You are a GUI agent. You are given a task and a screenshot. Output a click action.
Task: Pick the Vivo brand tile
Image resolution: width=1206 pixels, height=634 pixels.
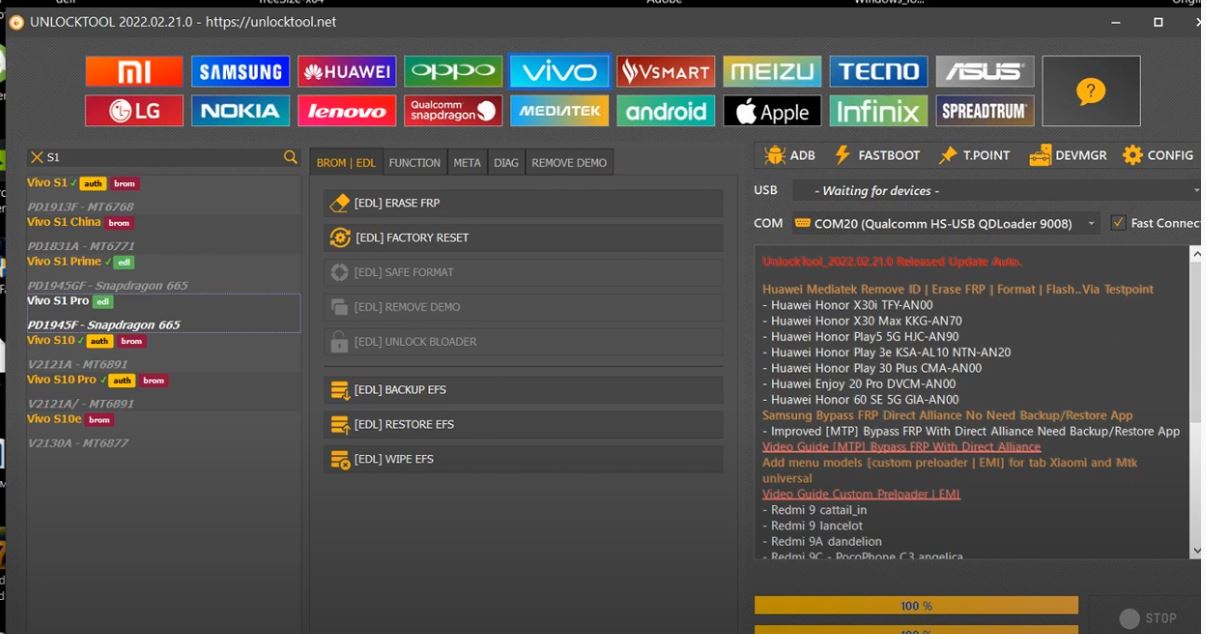(x=559, y=71)
